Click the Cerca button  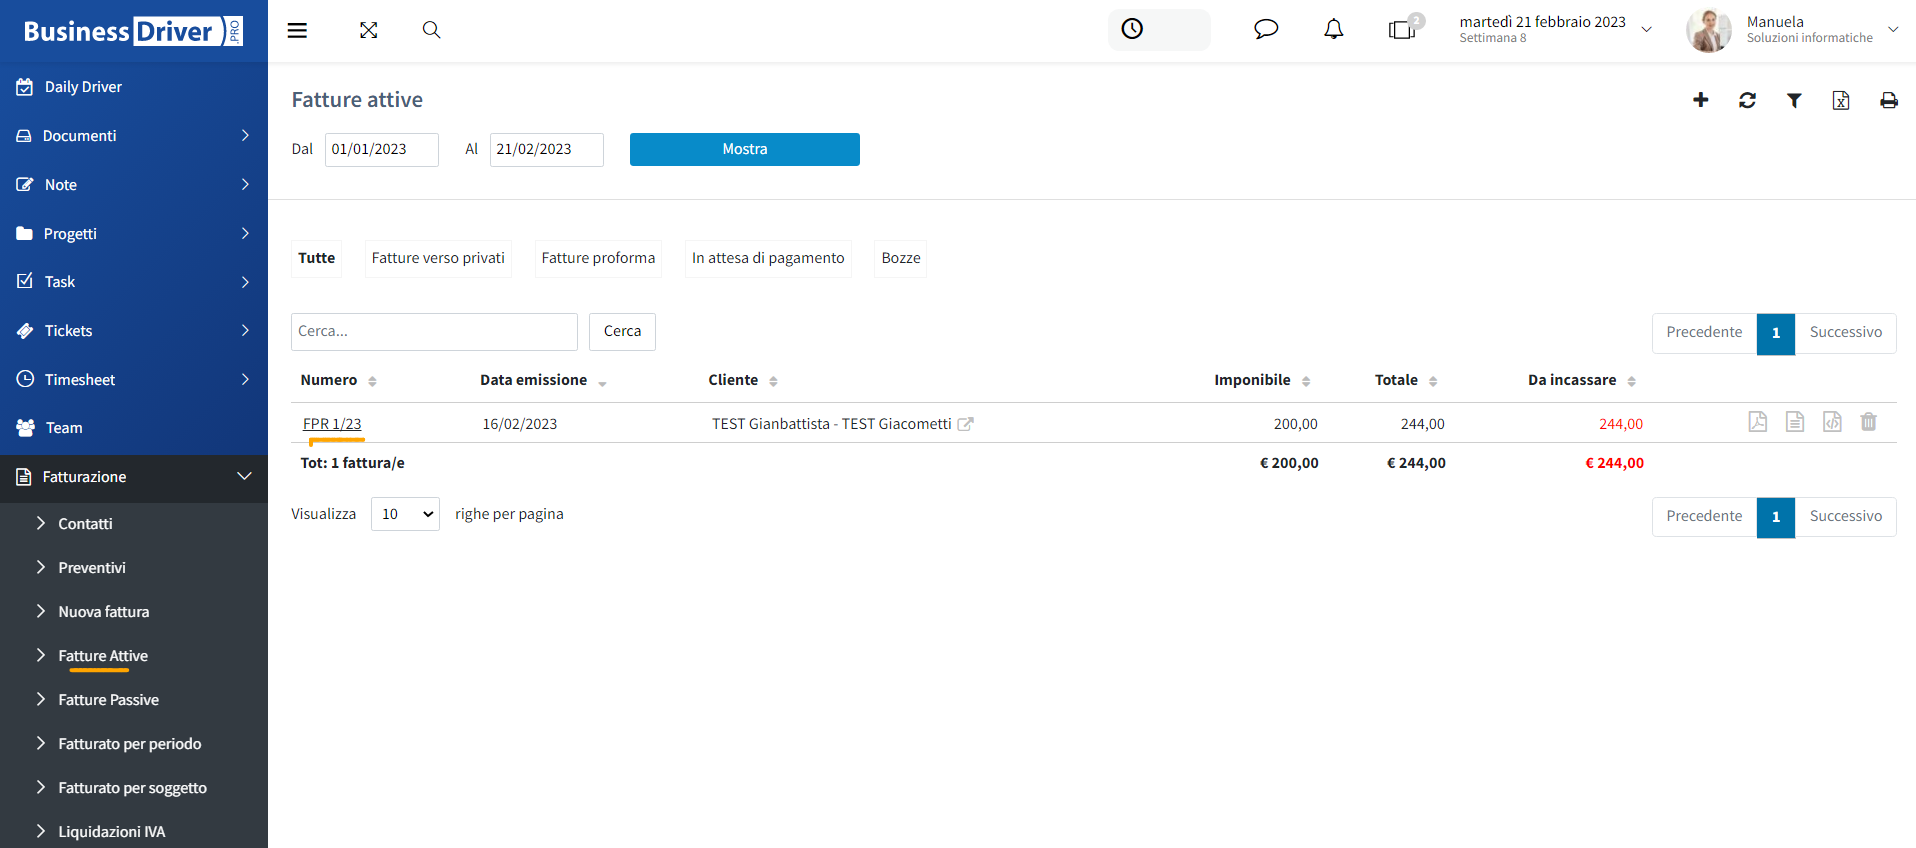(x=622, y=331)
